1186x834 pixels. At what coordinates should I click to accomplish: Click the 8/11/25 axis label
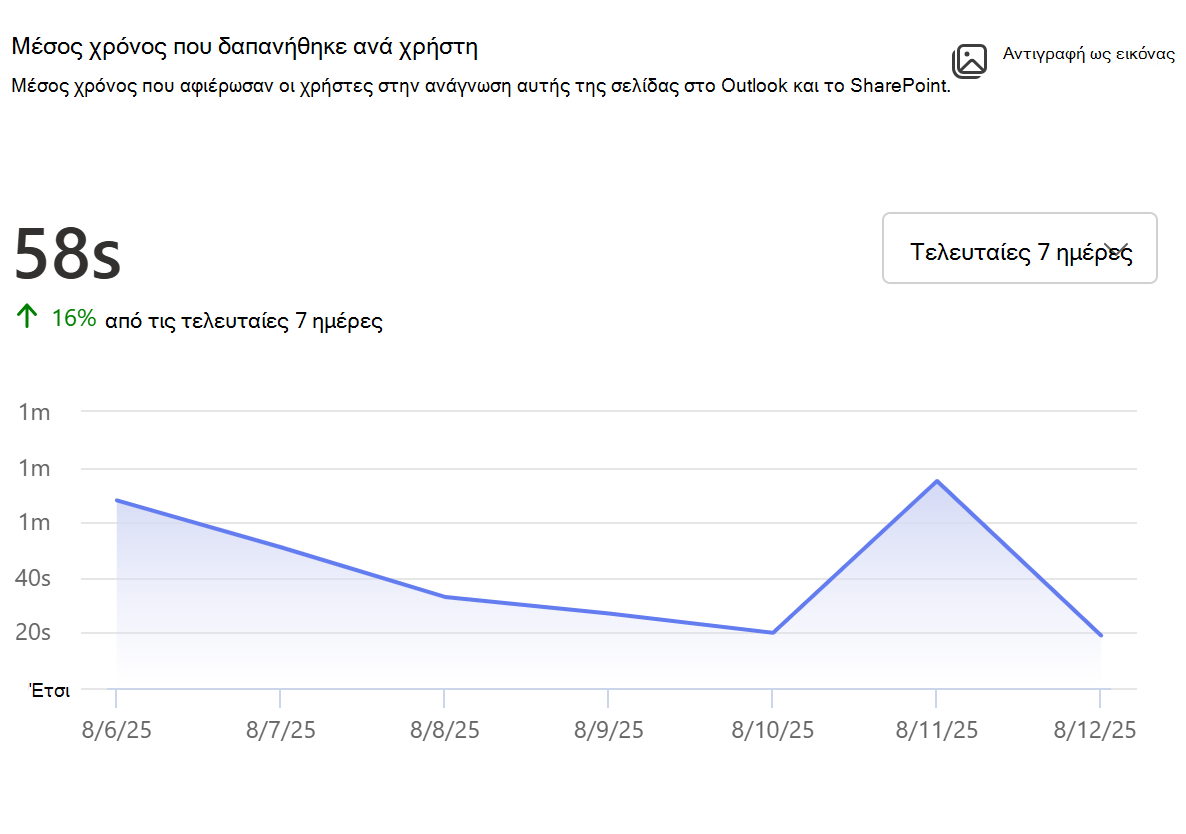point(936,730)
